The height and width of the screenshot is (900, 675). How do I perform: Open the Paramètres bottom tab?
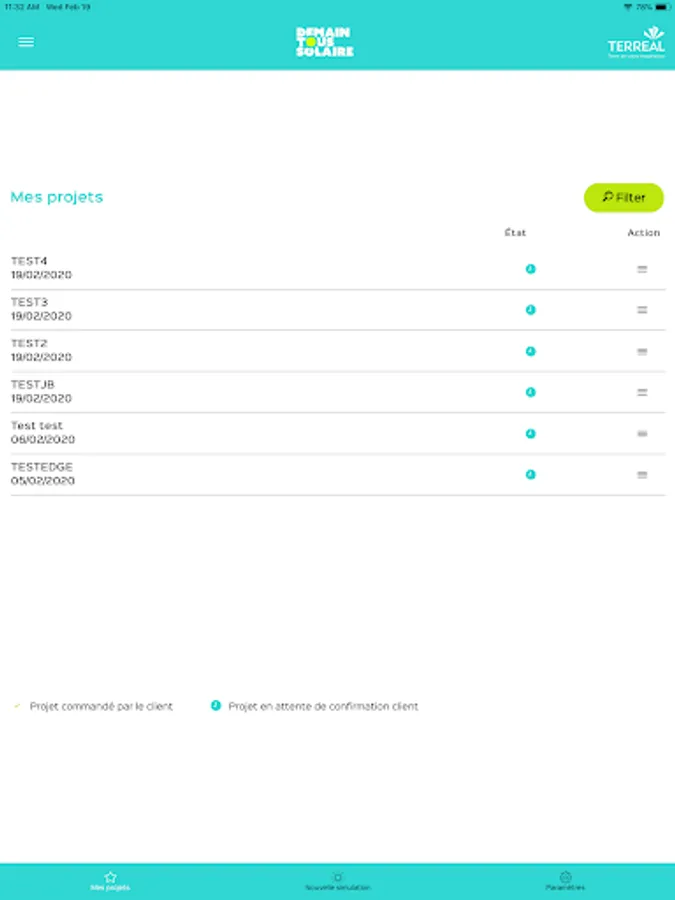click(x=565, y=881)
